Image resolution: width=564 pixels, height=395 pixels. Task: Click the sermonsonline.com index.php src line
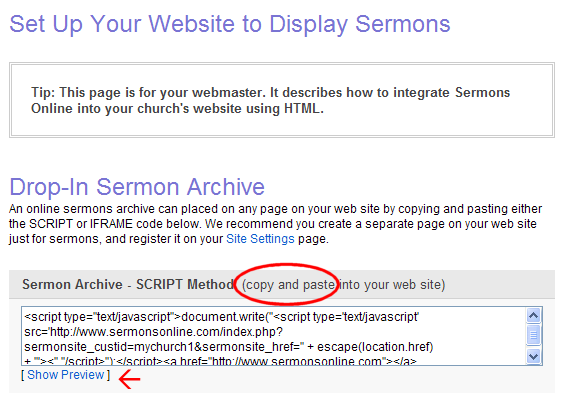click(x=154, y=332)
